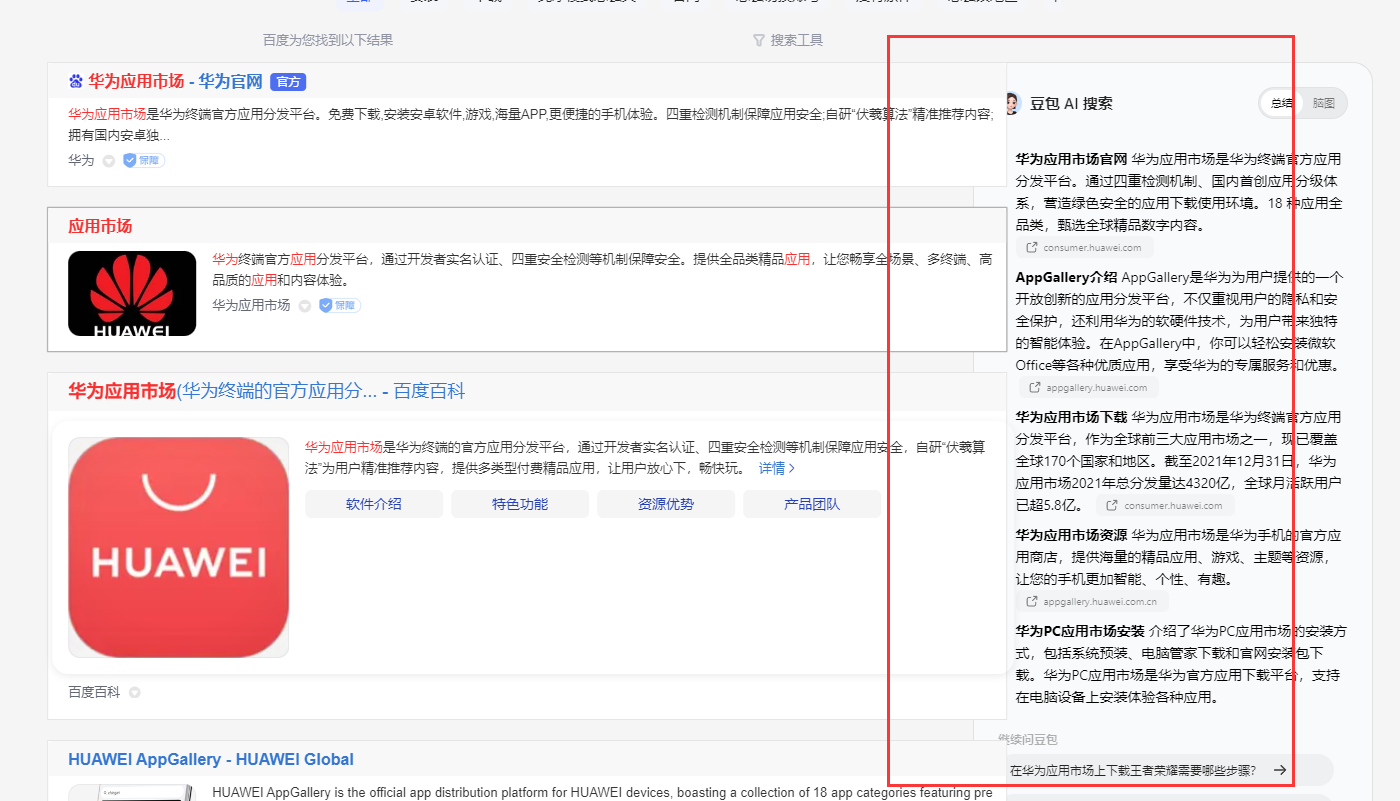Click the source name 华为 under the first result
The height and width of the screenshot is (801, 1400).
click(81, 160)
